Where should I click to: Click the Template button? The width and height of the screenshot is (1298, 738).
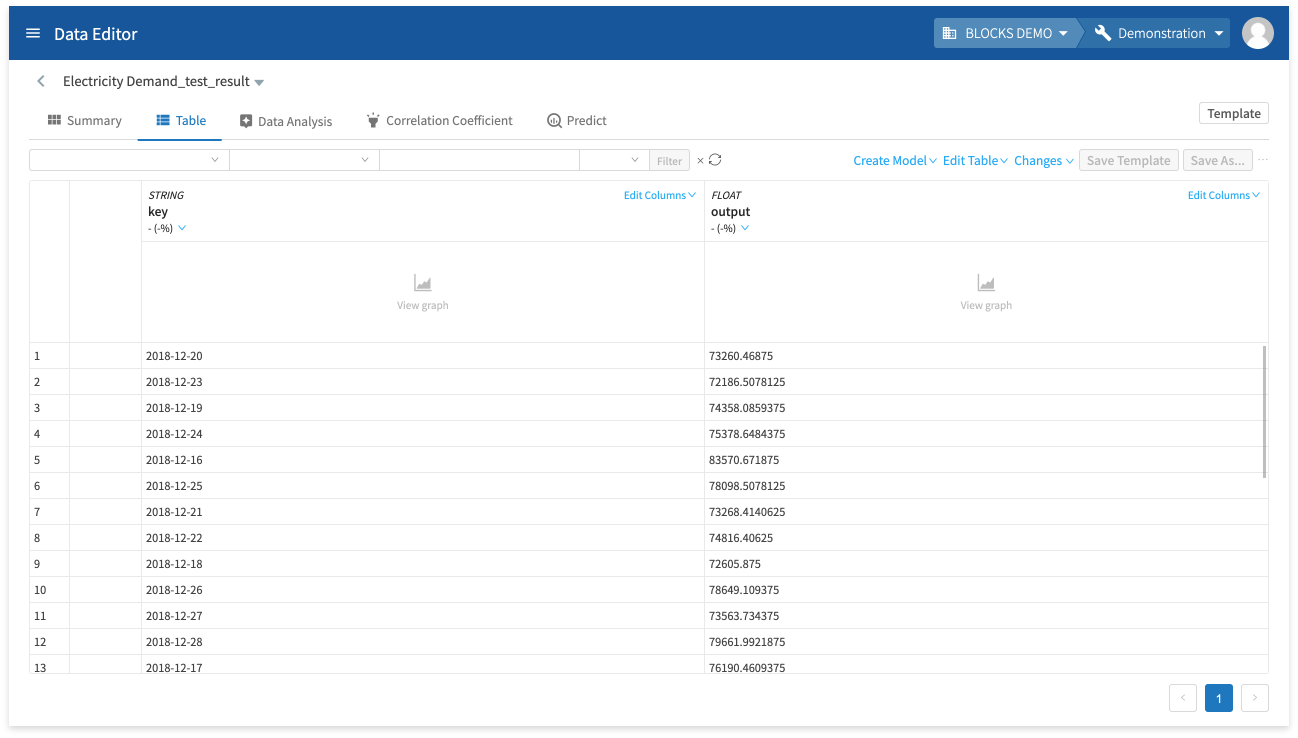click(x=1234, y=113)
